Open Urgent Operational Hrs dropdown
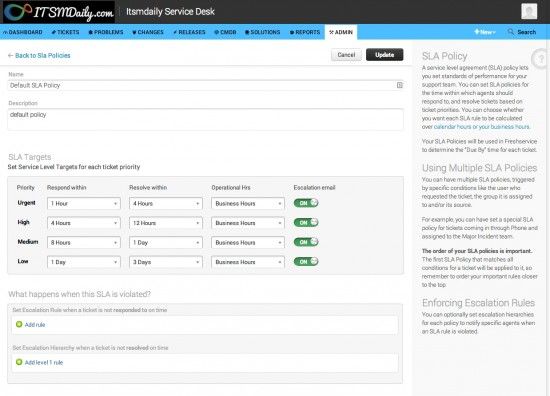This screenshot has height=396, width=550. (248, 203)
